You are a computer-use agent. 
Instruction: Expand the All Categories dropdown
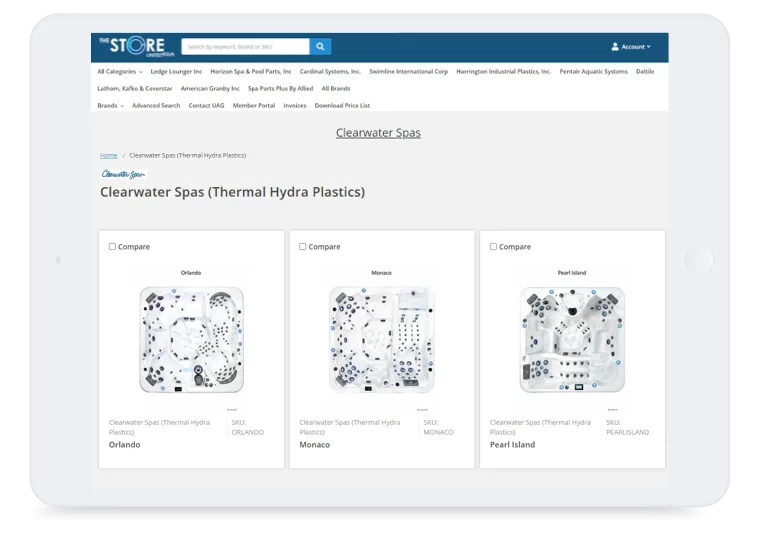[x=119, y=72]
